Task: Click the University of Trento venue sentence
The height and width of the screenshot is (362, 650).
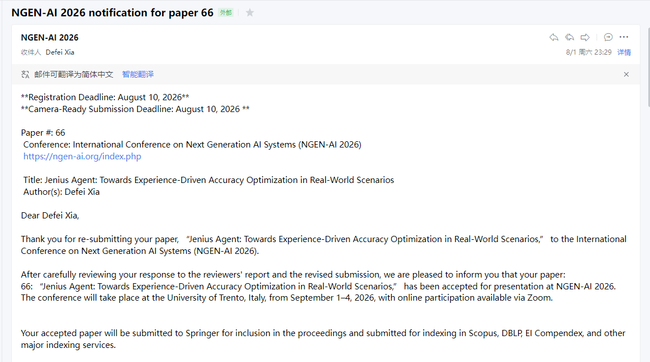Action: pyautogui.click(x=286, y=298)
